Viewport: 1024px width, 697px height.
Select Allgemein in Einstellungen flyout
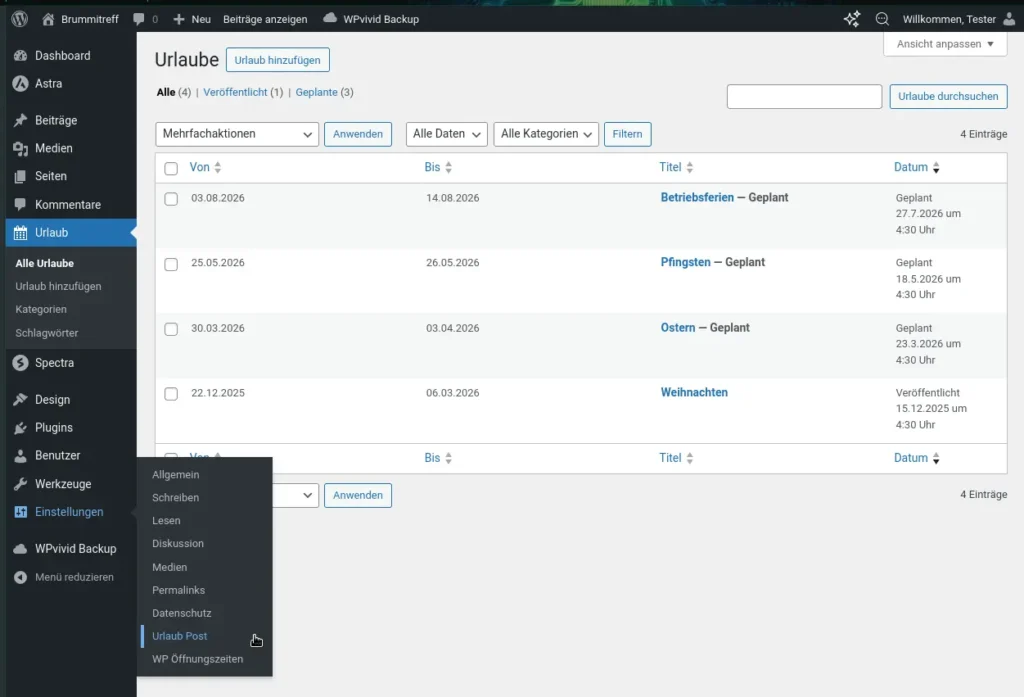[x=176, y=475]
